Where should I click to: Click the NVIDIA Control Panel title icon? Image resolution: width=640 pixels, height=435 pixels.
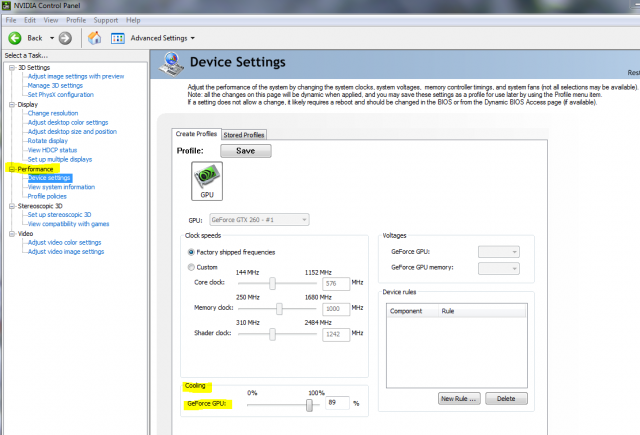pyautogui.click(x=6, y=5)
